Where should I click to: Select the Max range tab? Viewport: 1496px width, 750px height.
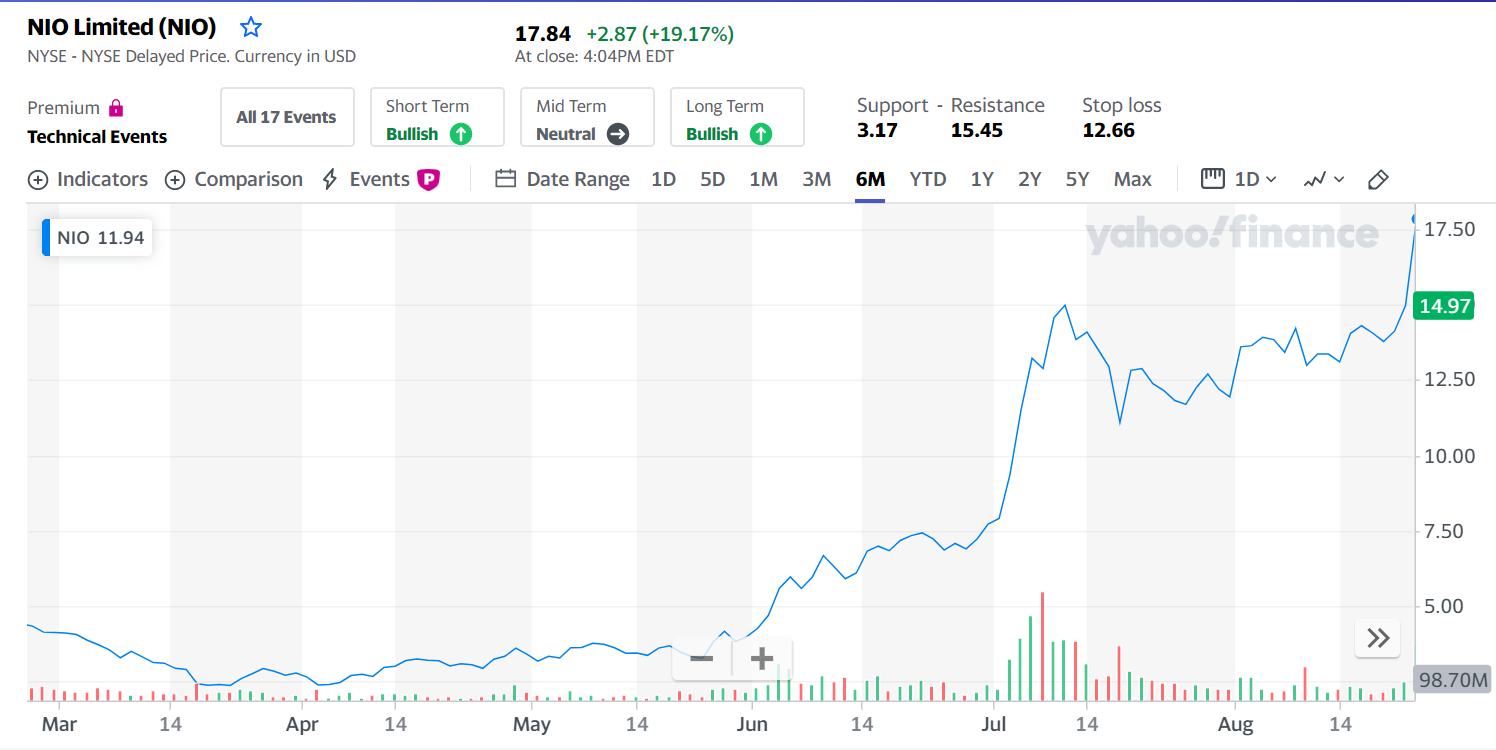pos(1133,180)
